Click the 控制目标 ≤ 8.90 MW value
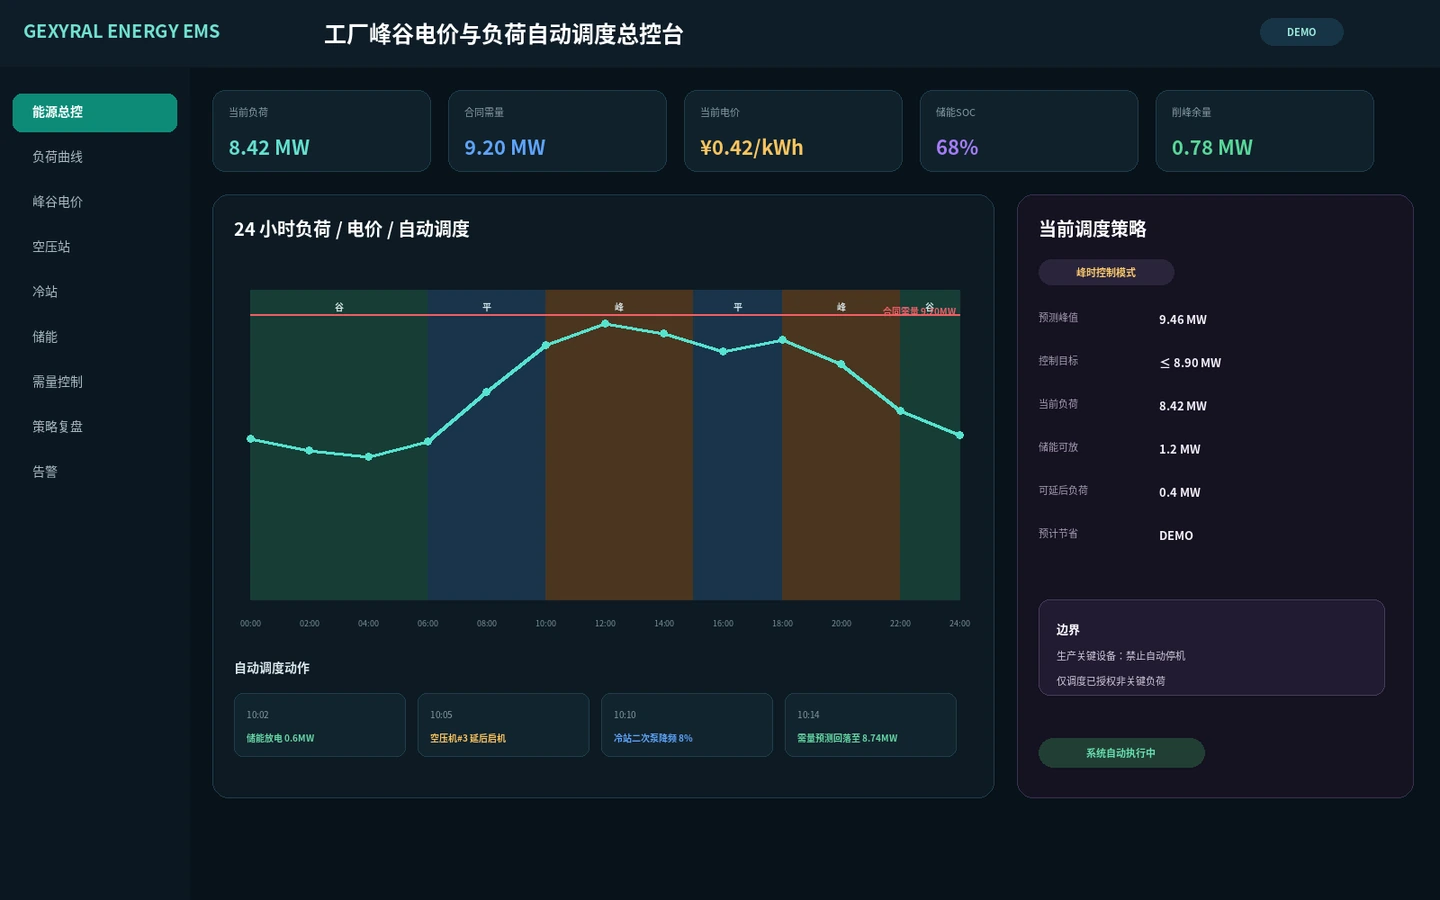Viewport: 1440px width, 900px height. (x=1190, y=363)
